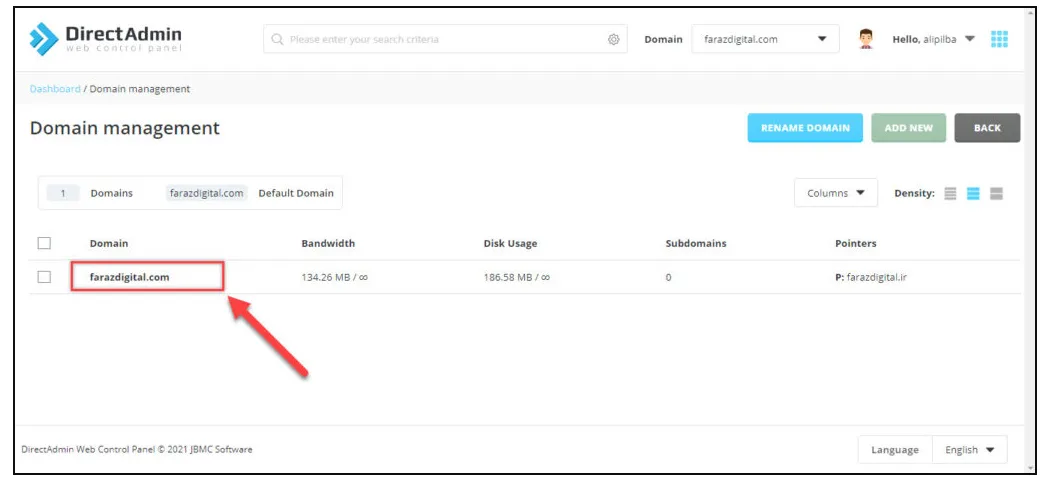Click the Language button in footer
Viewport: 1050px width, 481px height.
pos(895,450)
